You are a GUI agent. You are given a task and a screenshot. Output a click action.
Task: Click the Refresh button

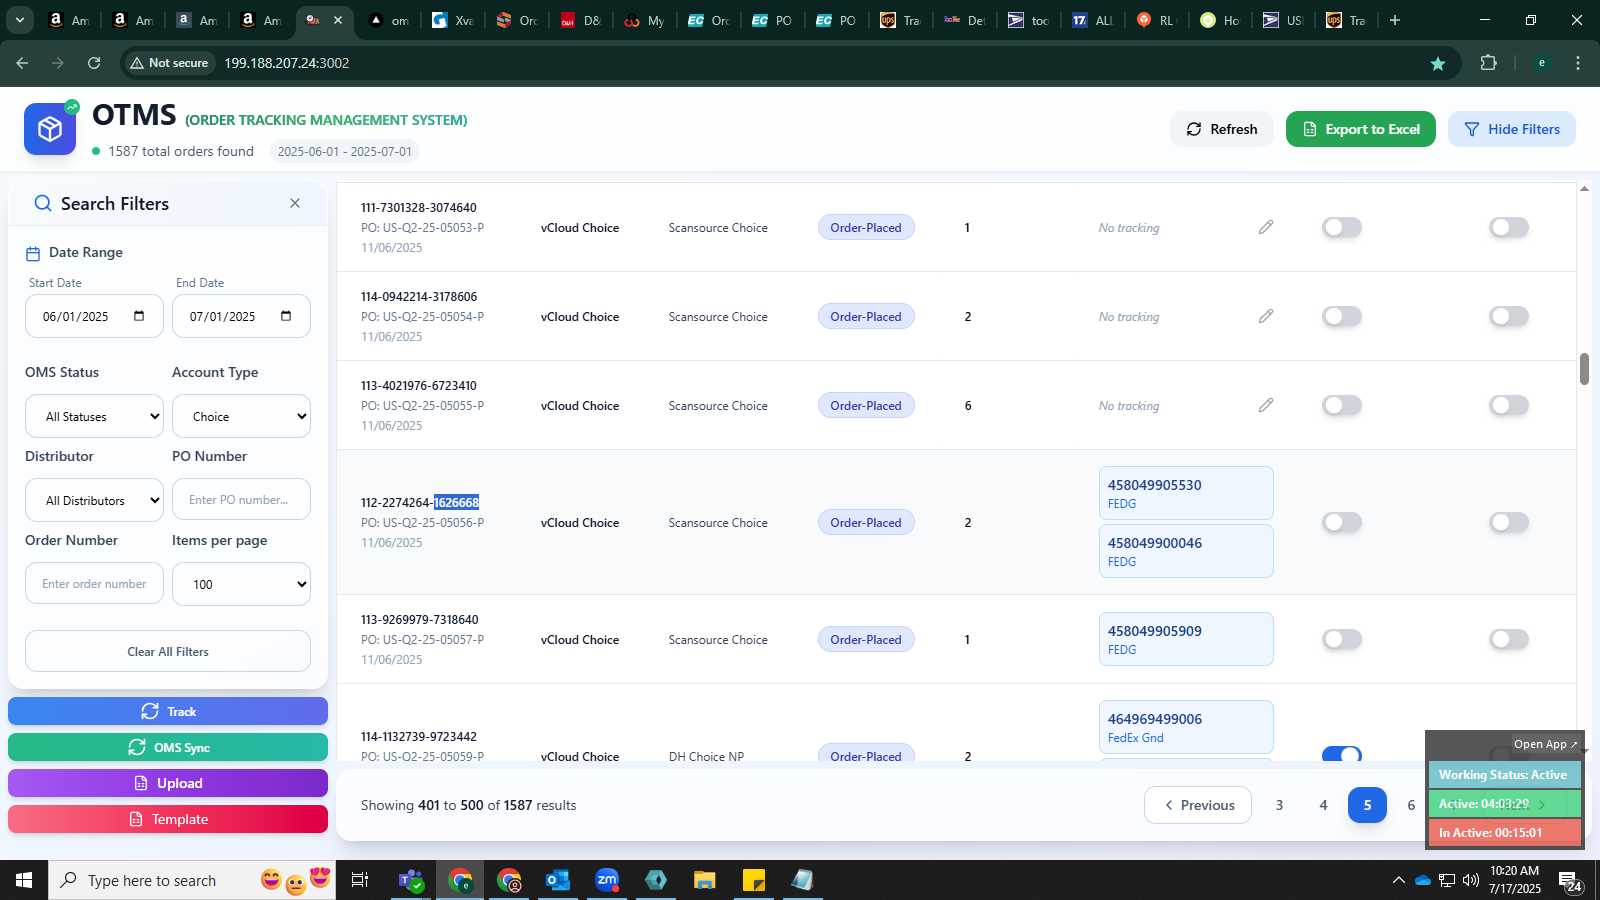[x=1221, y=129]
